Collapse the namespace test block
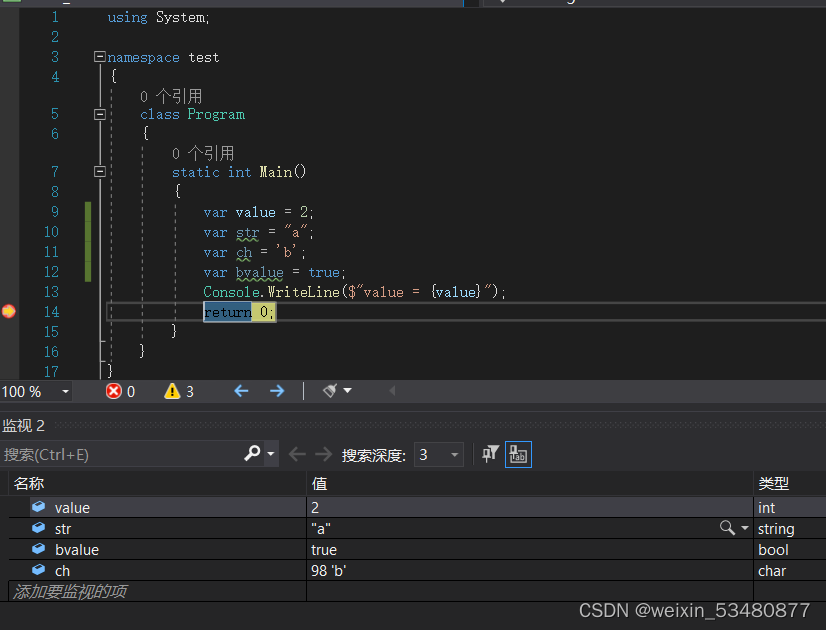The image size is (826, 630). [x=100, y=56]
